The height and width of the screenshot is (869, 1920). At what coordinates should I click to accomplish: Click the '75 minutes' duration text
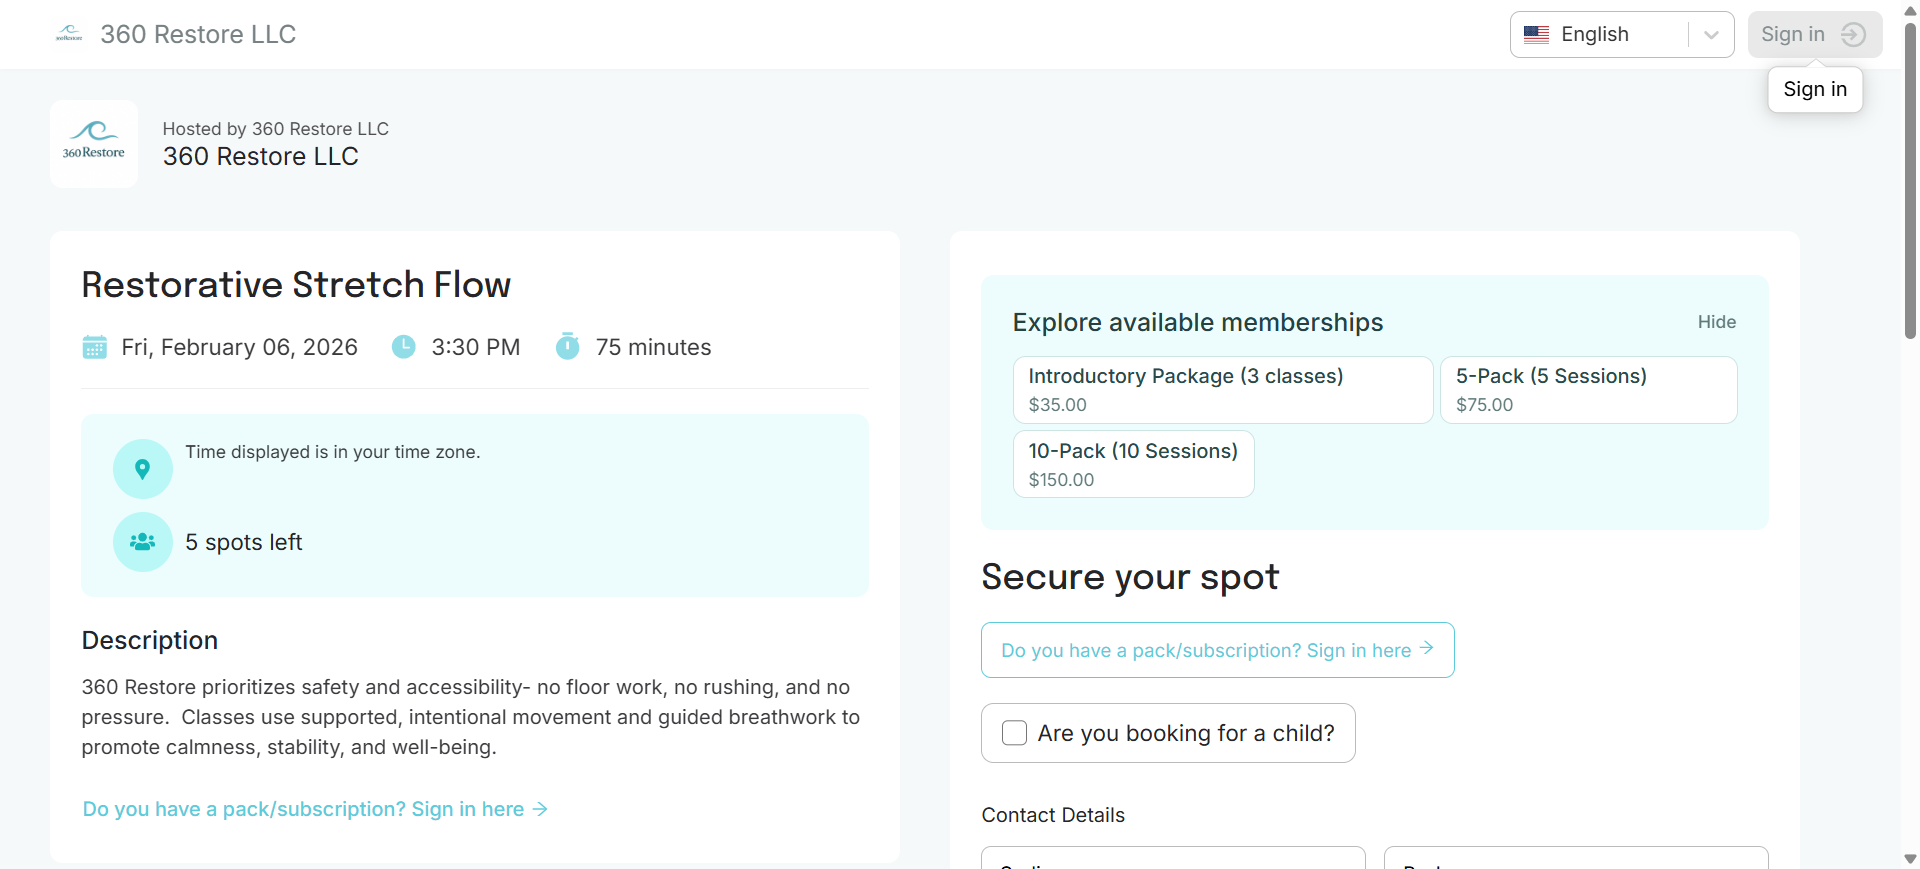(653, 347)
